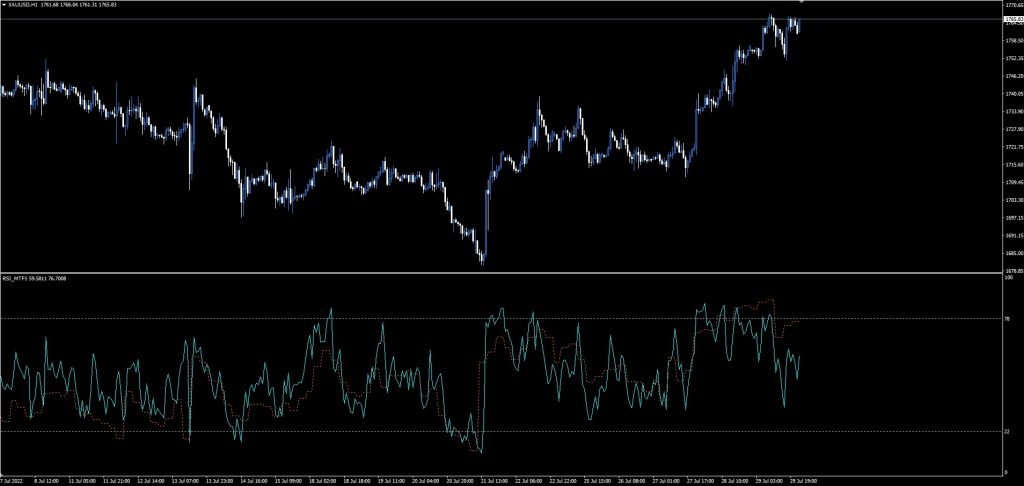
Task: Click the 1770.60 price on the price scale
Action: (1012, 5)
